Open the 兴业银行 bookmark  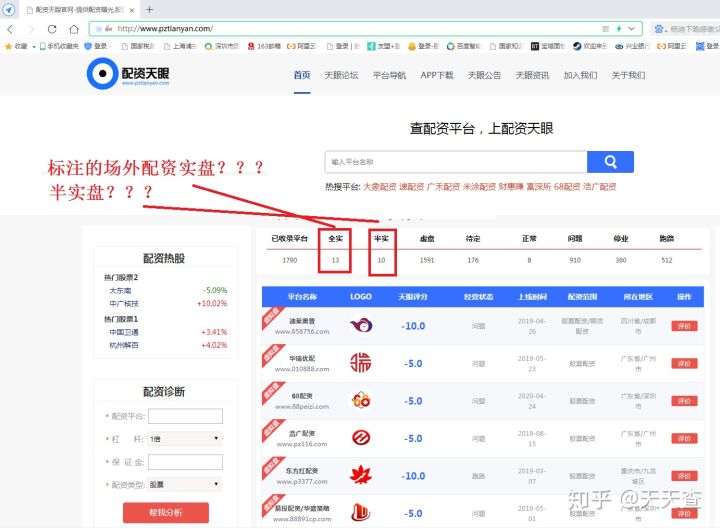(x=632, y=46)
